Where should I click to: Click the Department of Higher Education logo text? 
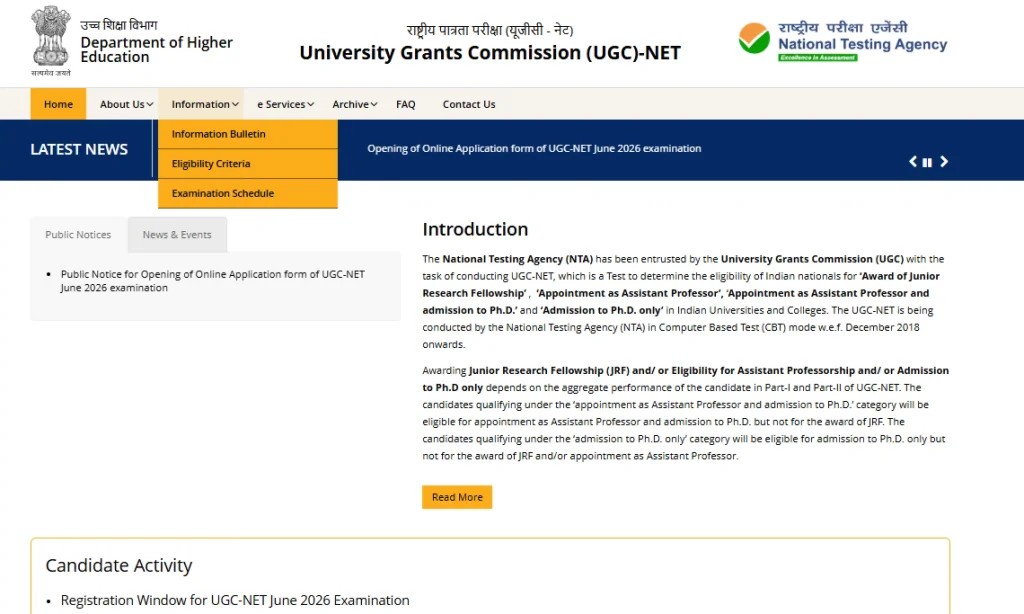click(x=157, y=49)
